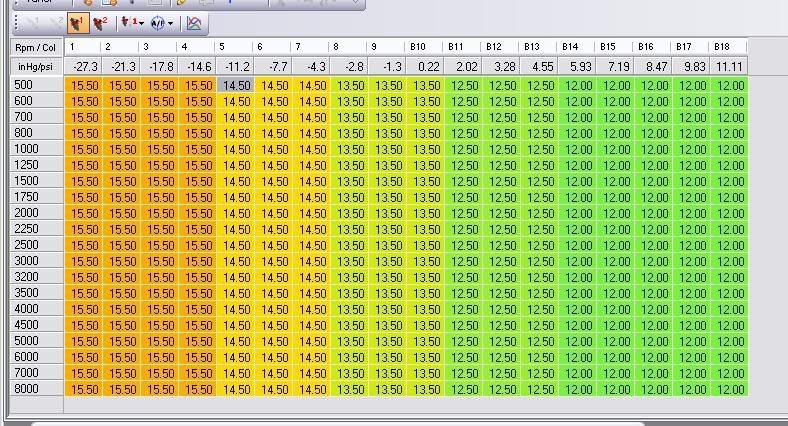This screenshot has height=426, width=788.
Task: Switch to table 2 toolbar icon
Action: coord(101,23)
